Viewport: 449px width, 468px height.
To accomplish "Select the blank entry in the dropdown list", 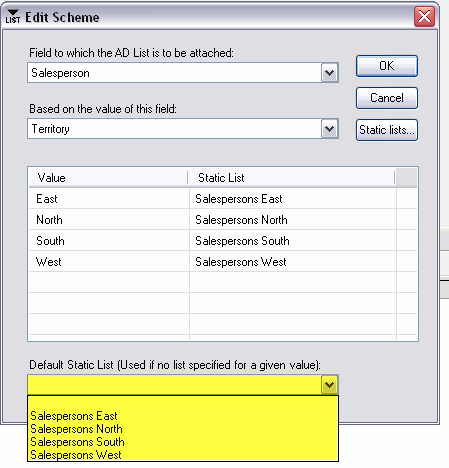I will coord(183,403).
